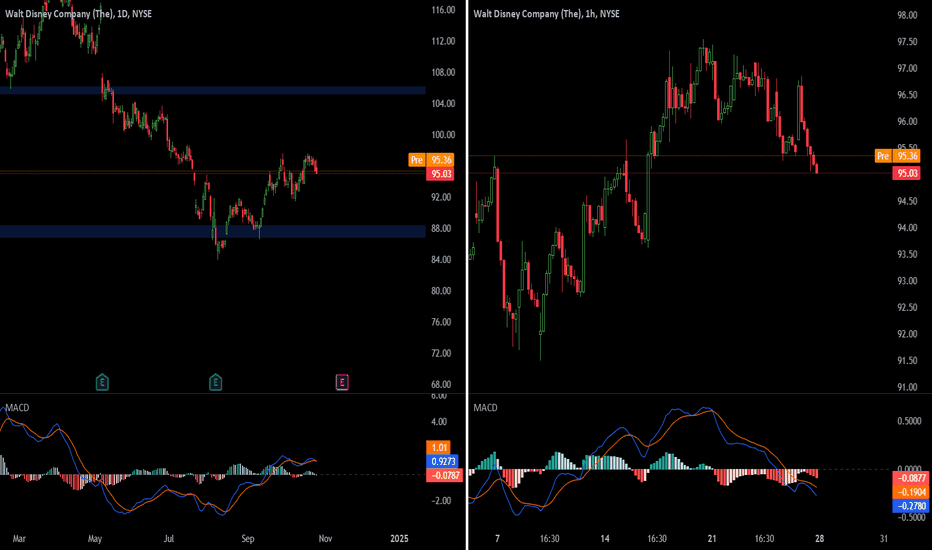Screen dimensions: 932x550
Task: Click the '21' date label on hourly axis
Action: [712, 539]
